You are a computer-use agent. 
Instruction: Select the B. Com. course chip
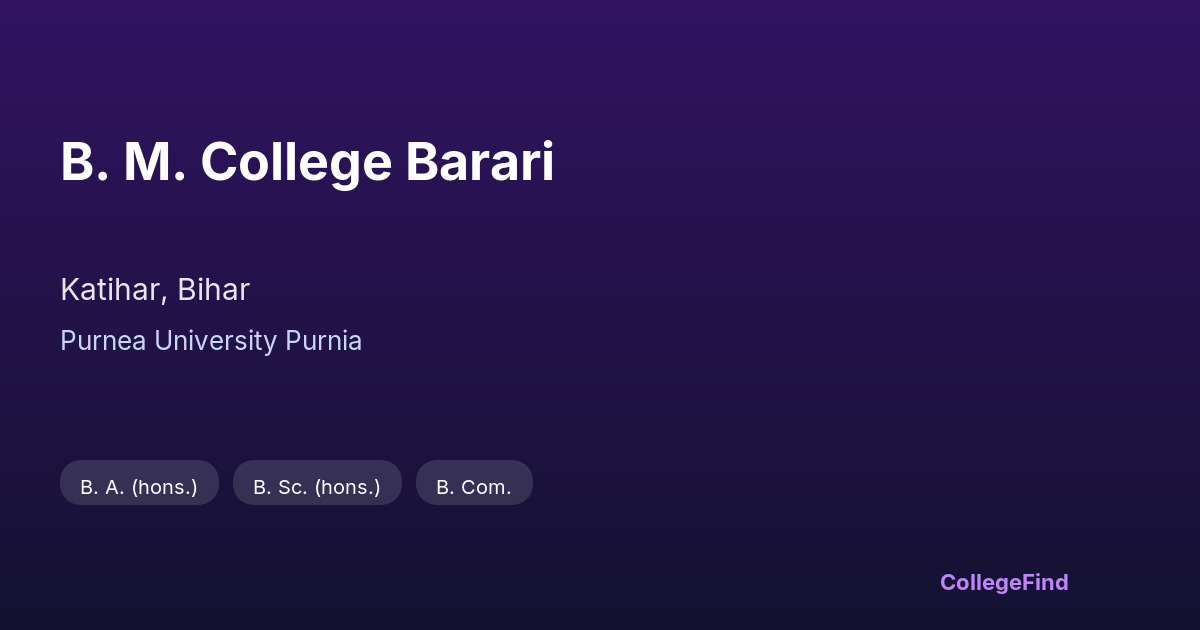point(474,487)
